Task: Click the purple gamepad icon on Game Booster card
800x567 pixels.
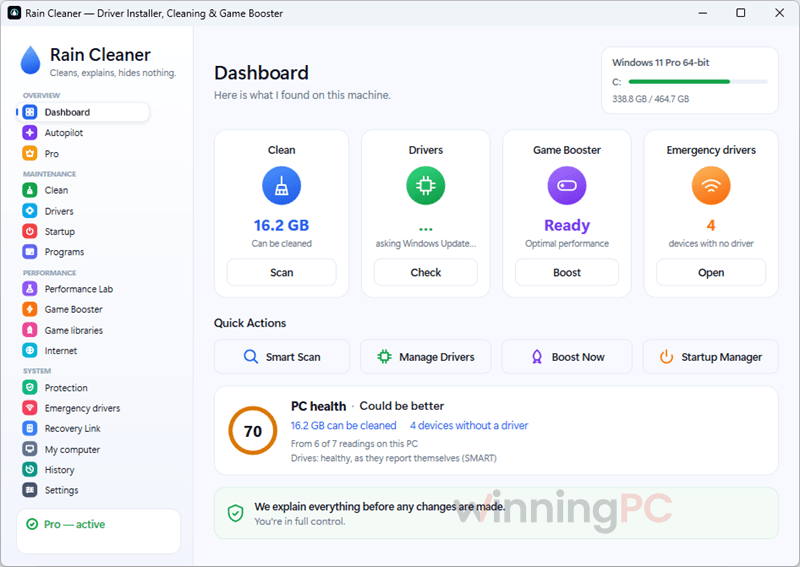Action: (x=567, y=186)
